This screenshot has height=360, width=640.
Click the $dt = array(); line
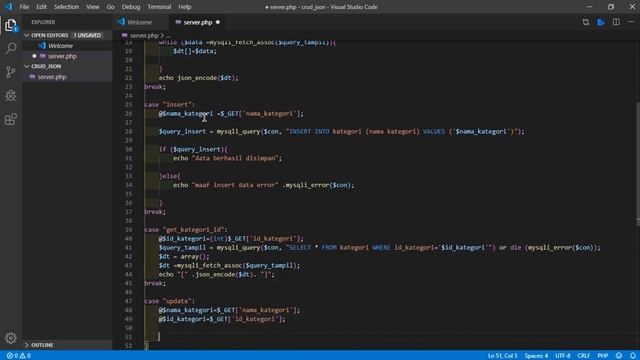(184, 256)
